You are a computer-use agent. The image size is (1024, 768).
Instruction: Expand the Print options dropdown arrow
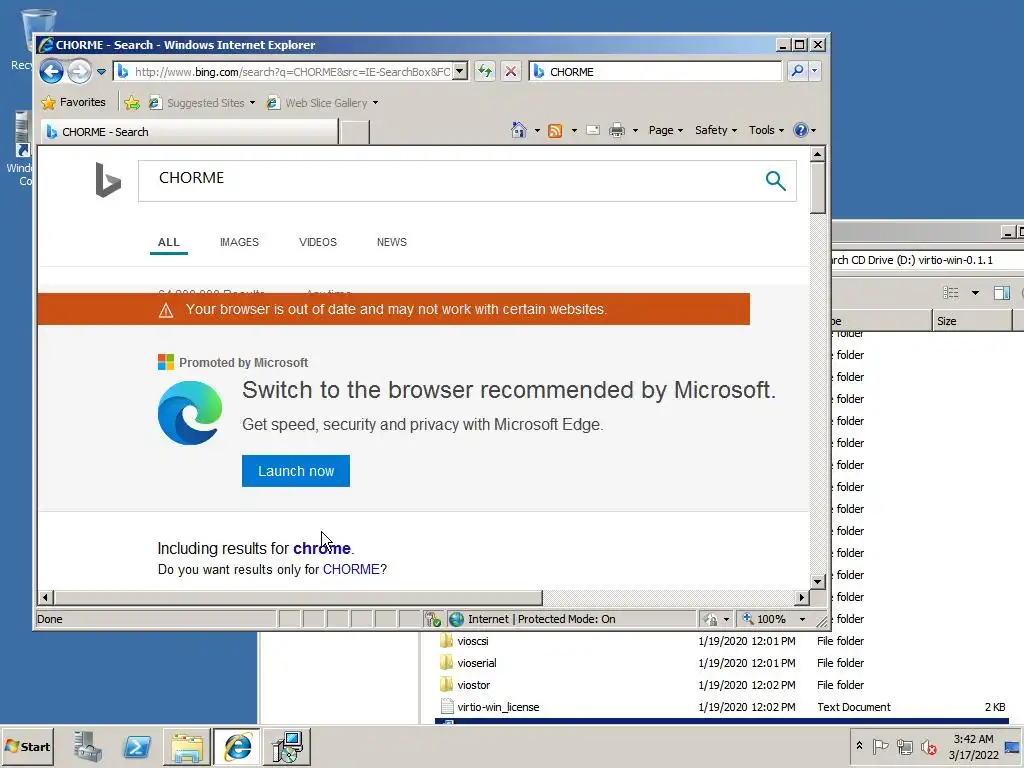click(x=635, y=131)
